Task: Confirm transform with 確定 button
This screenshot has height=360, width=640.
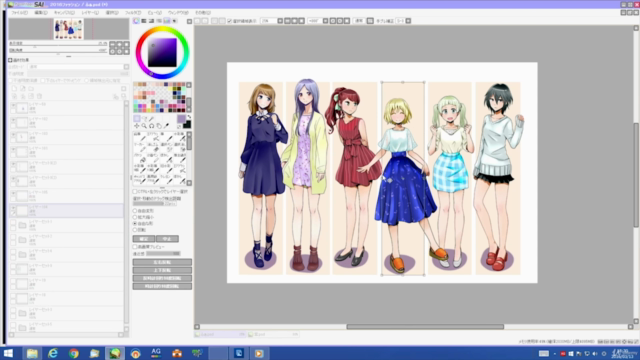Action: tap(144, 239)
